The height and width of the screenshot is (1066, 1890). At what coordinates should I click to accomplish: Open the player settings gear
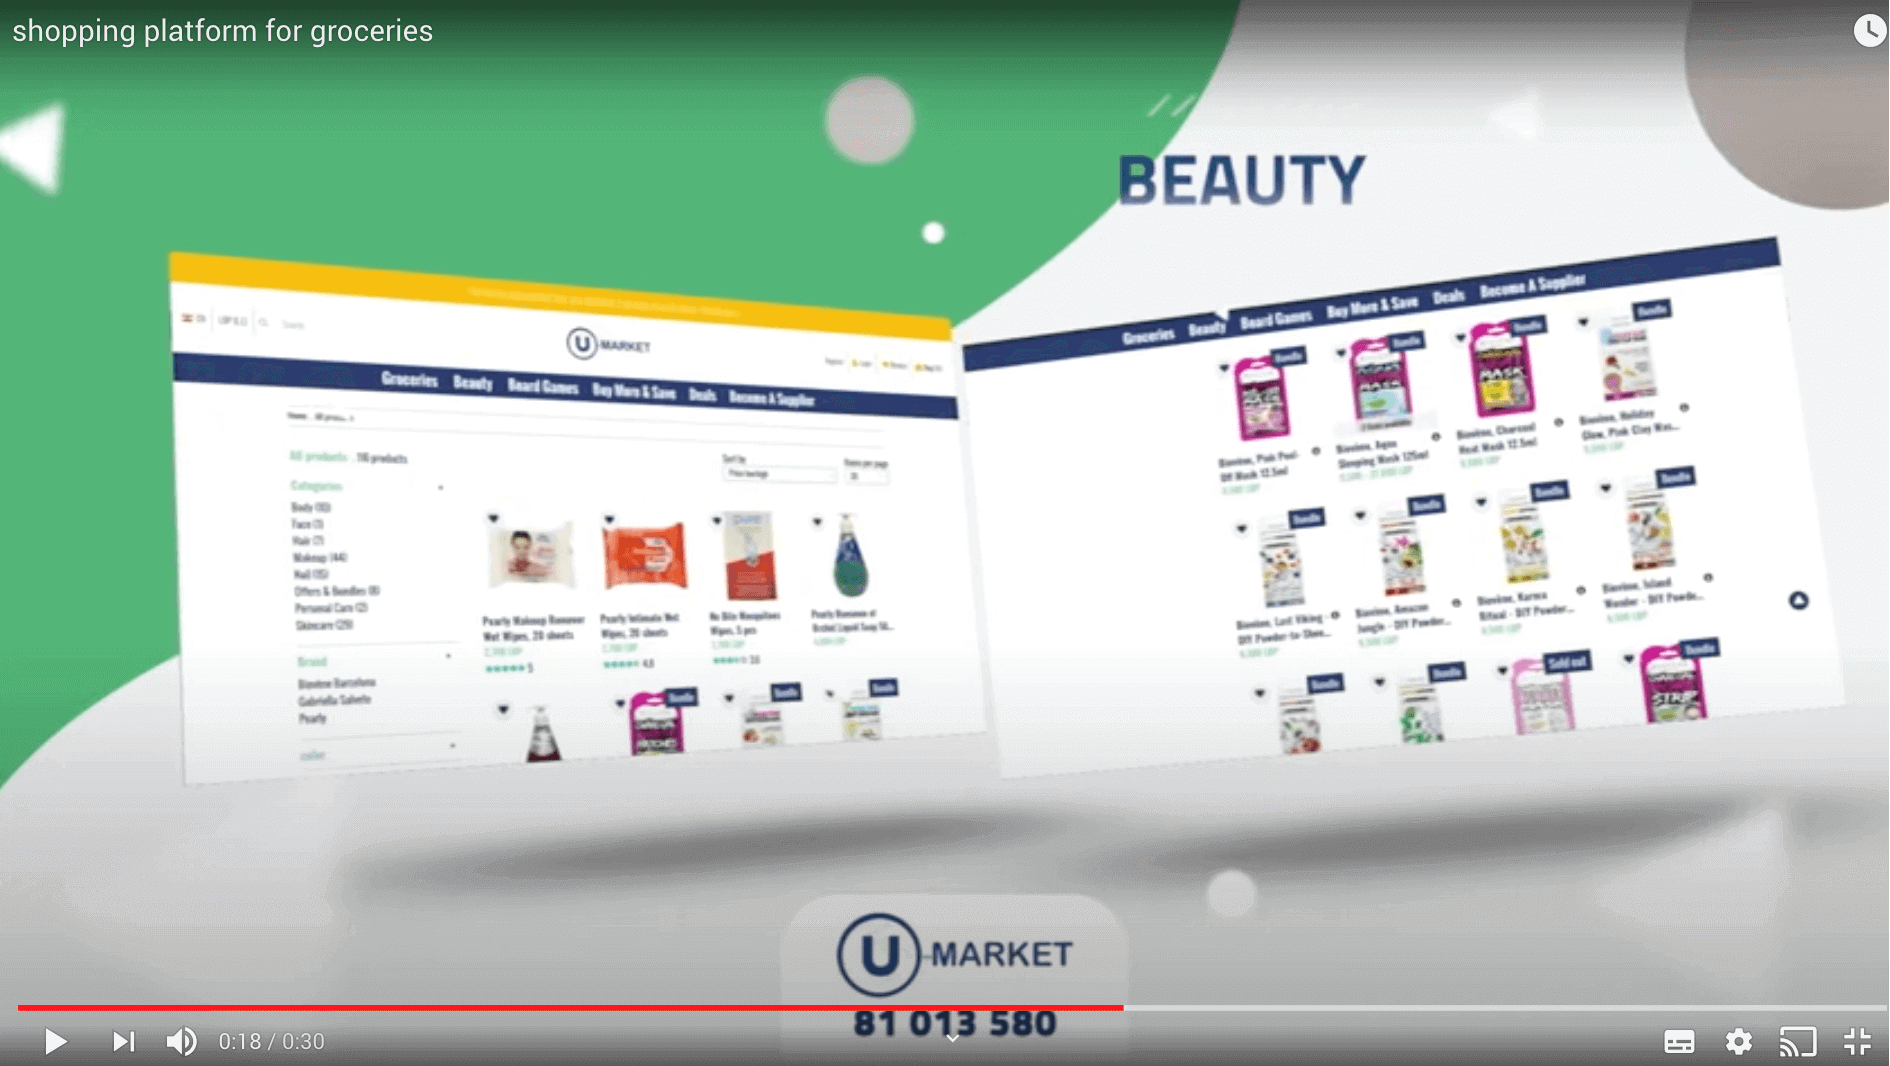(1738, 1041)
